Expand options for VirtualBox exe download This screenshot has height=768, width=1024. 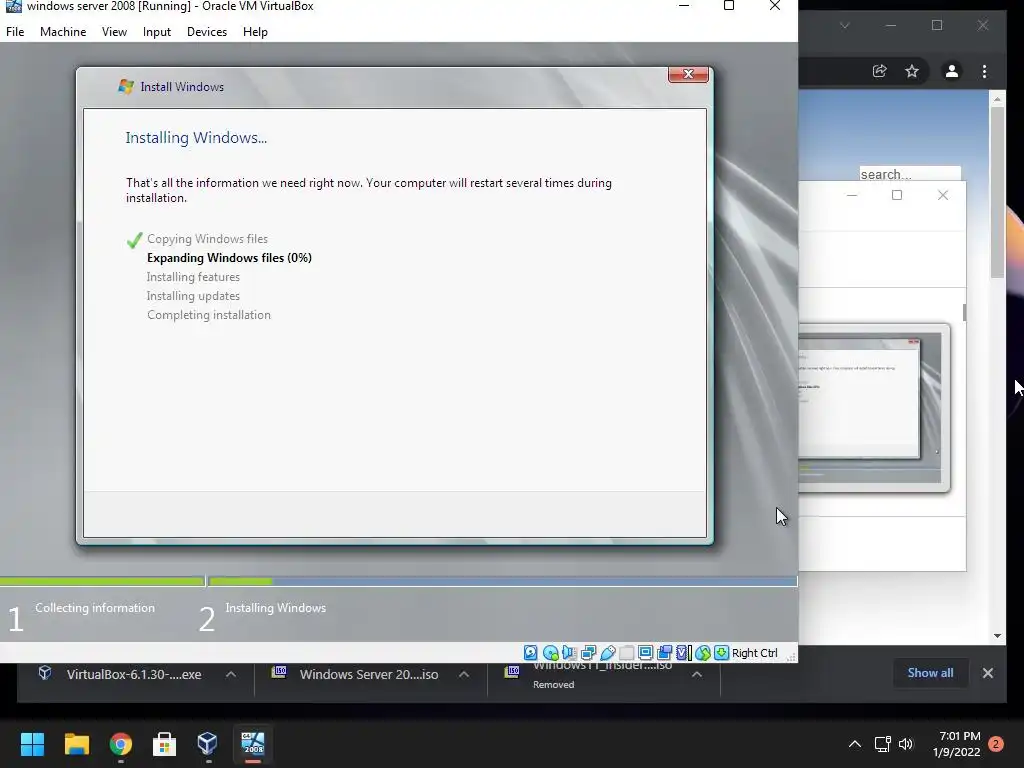pos(231,674)
